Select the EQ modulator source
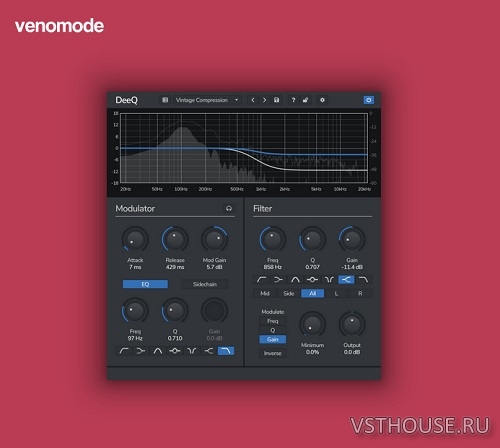The image size is (500, 448). point(145,284)
